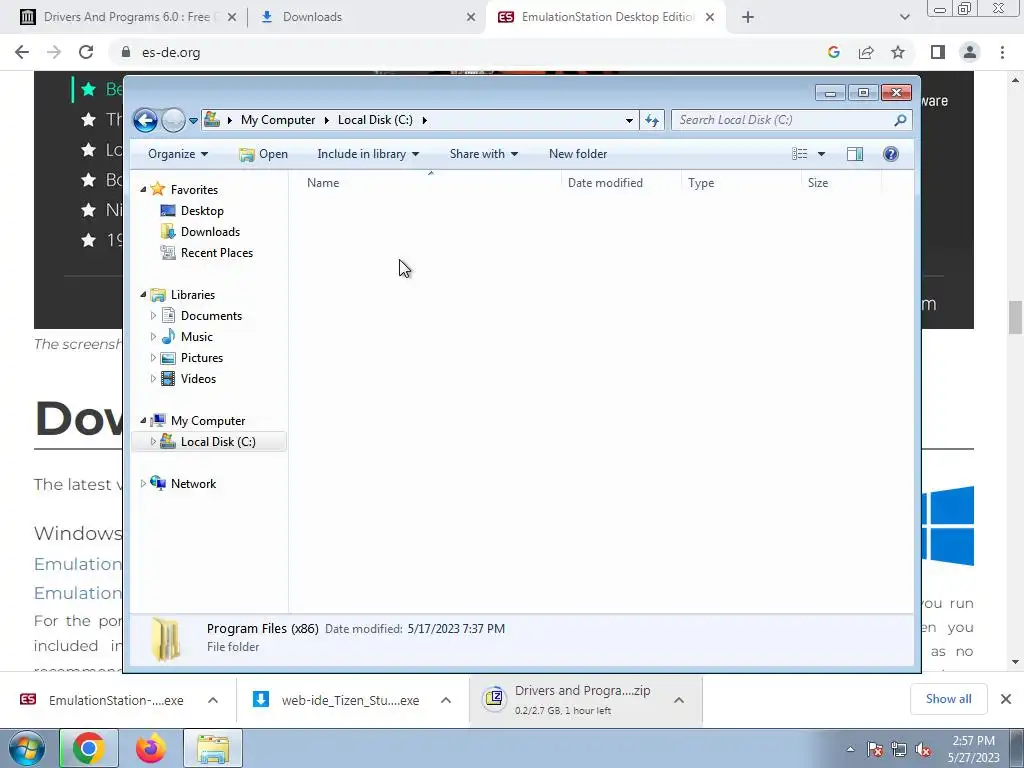Viewport: 1024px width, 768px height.
Task: Toggle the preview pane
Action: (x=855, y=154)
